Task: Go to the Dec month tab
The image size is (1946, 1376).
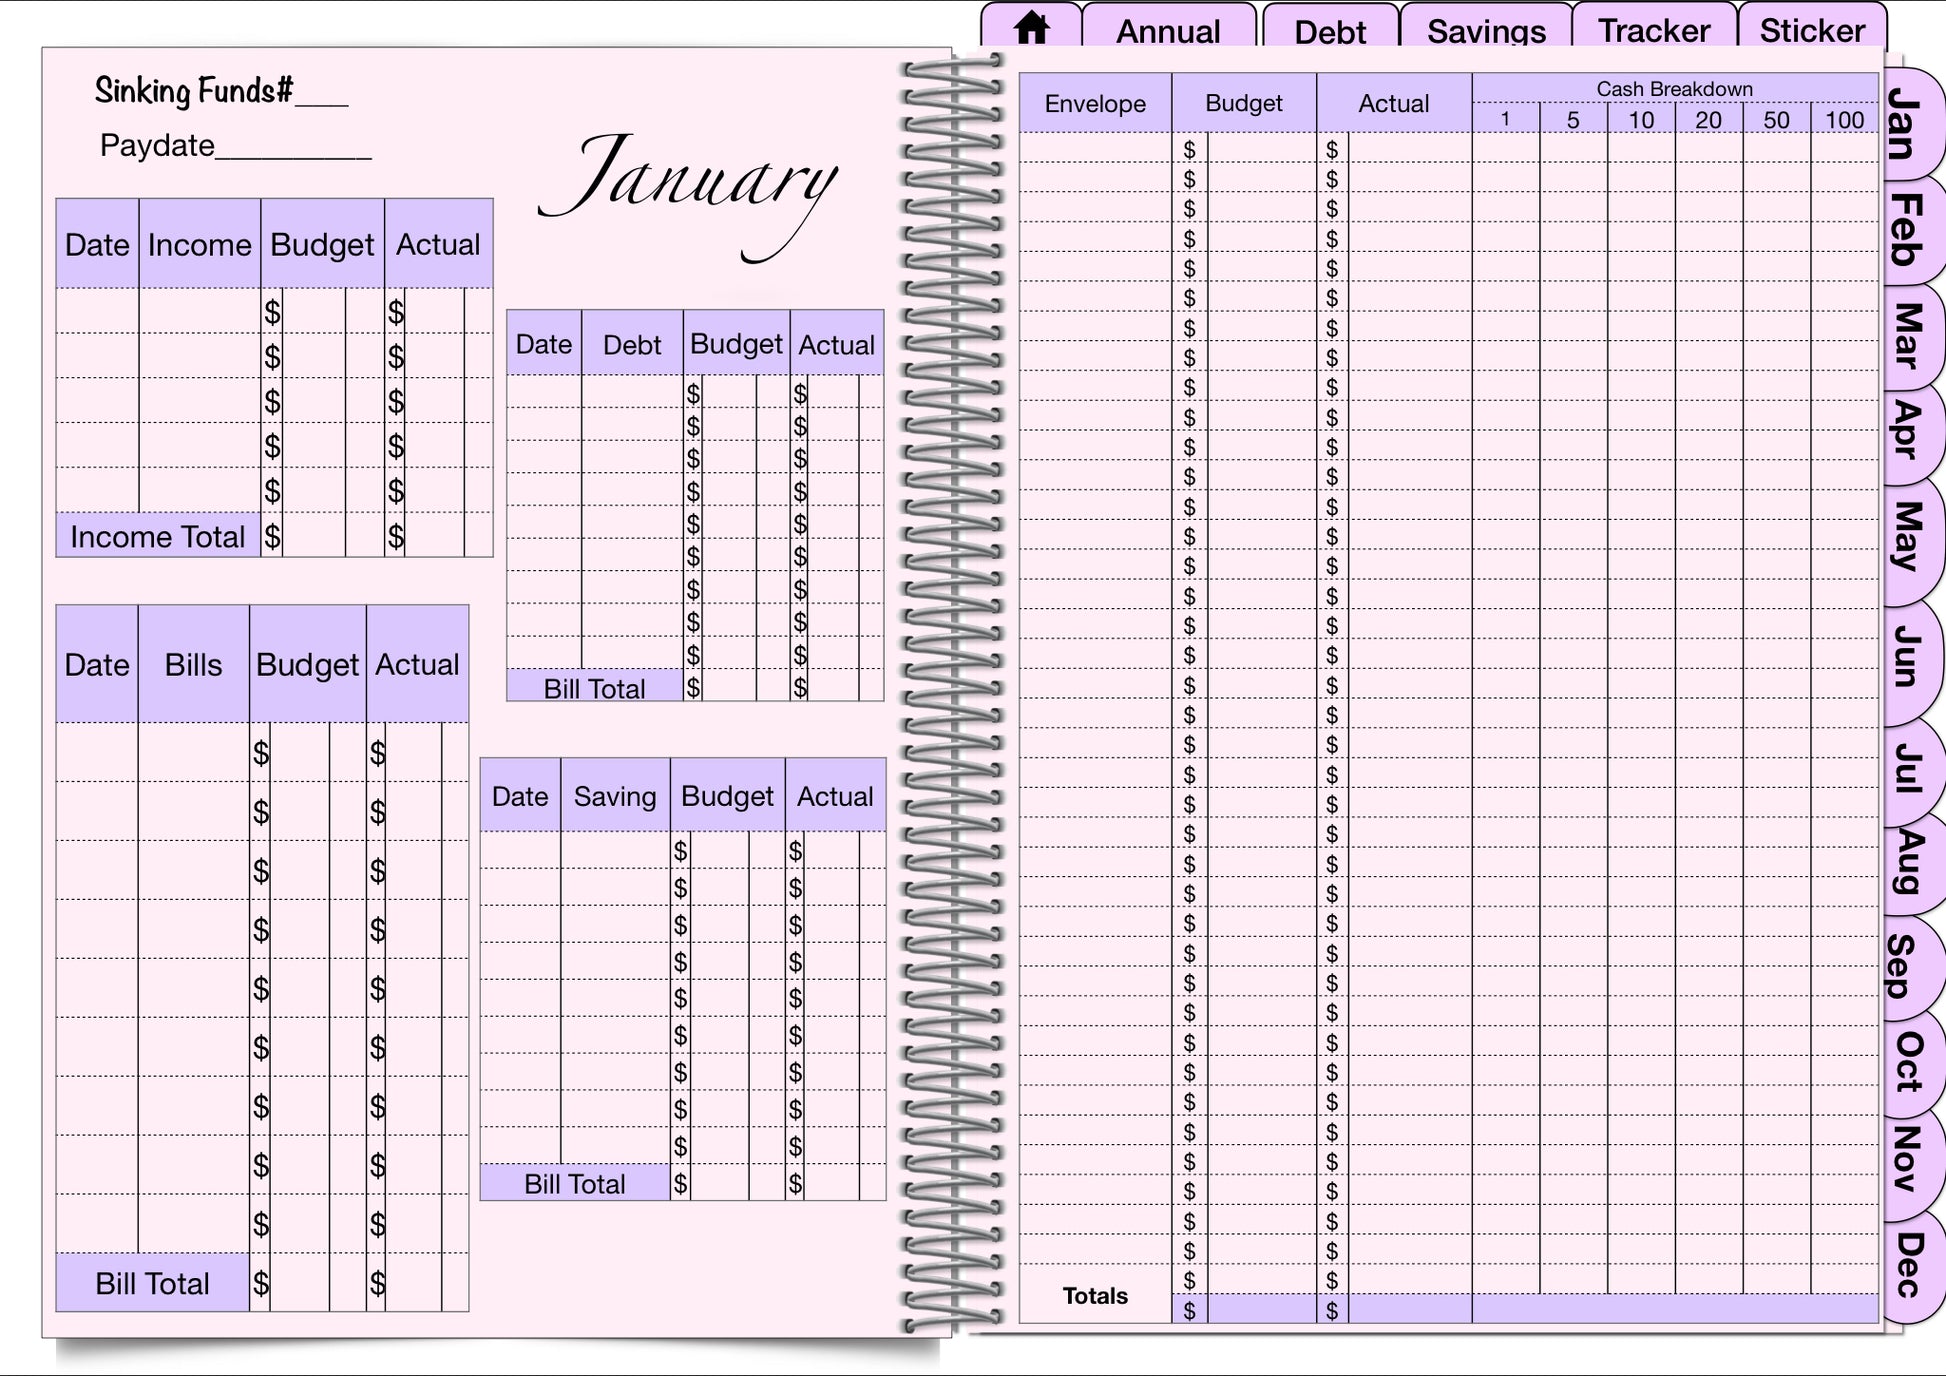Action: pos(1908,1265)
